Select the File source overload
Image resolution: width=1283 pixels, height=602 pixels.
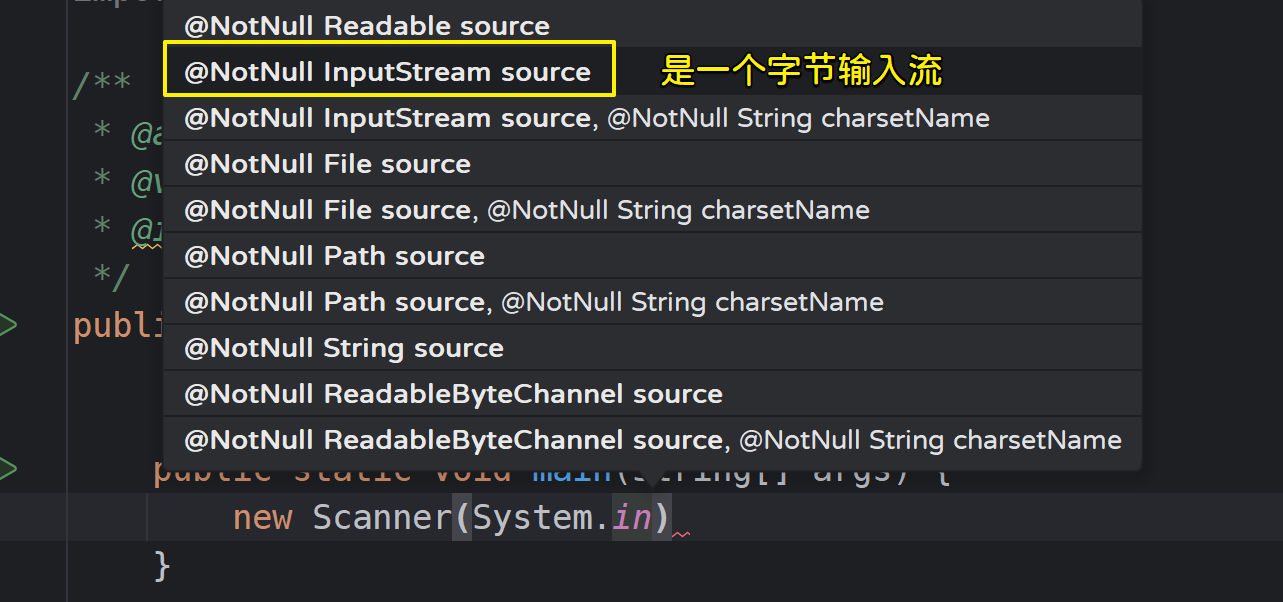click(327, 164)
